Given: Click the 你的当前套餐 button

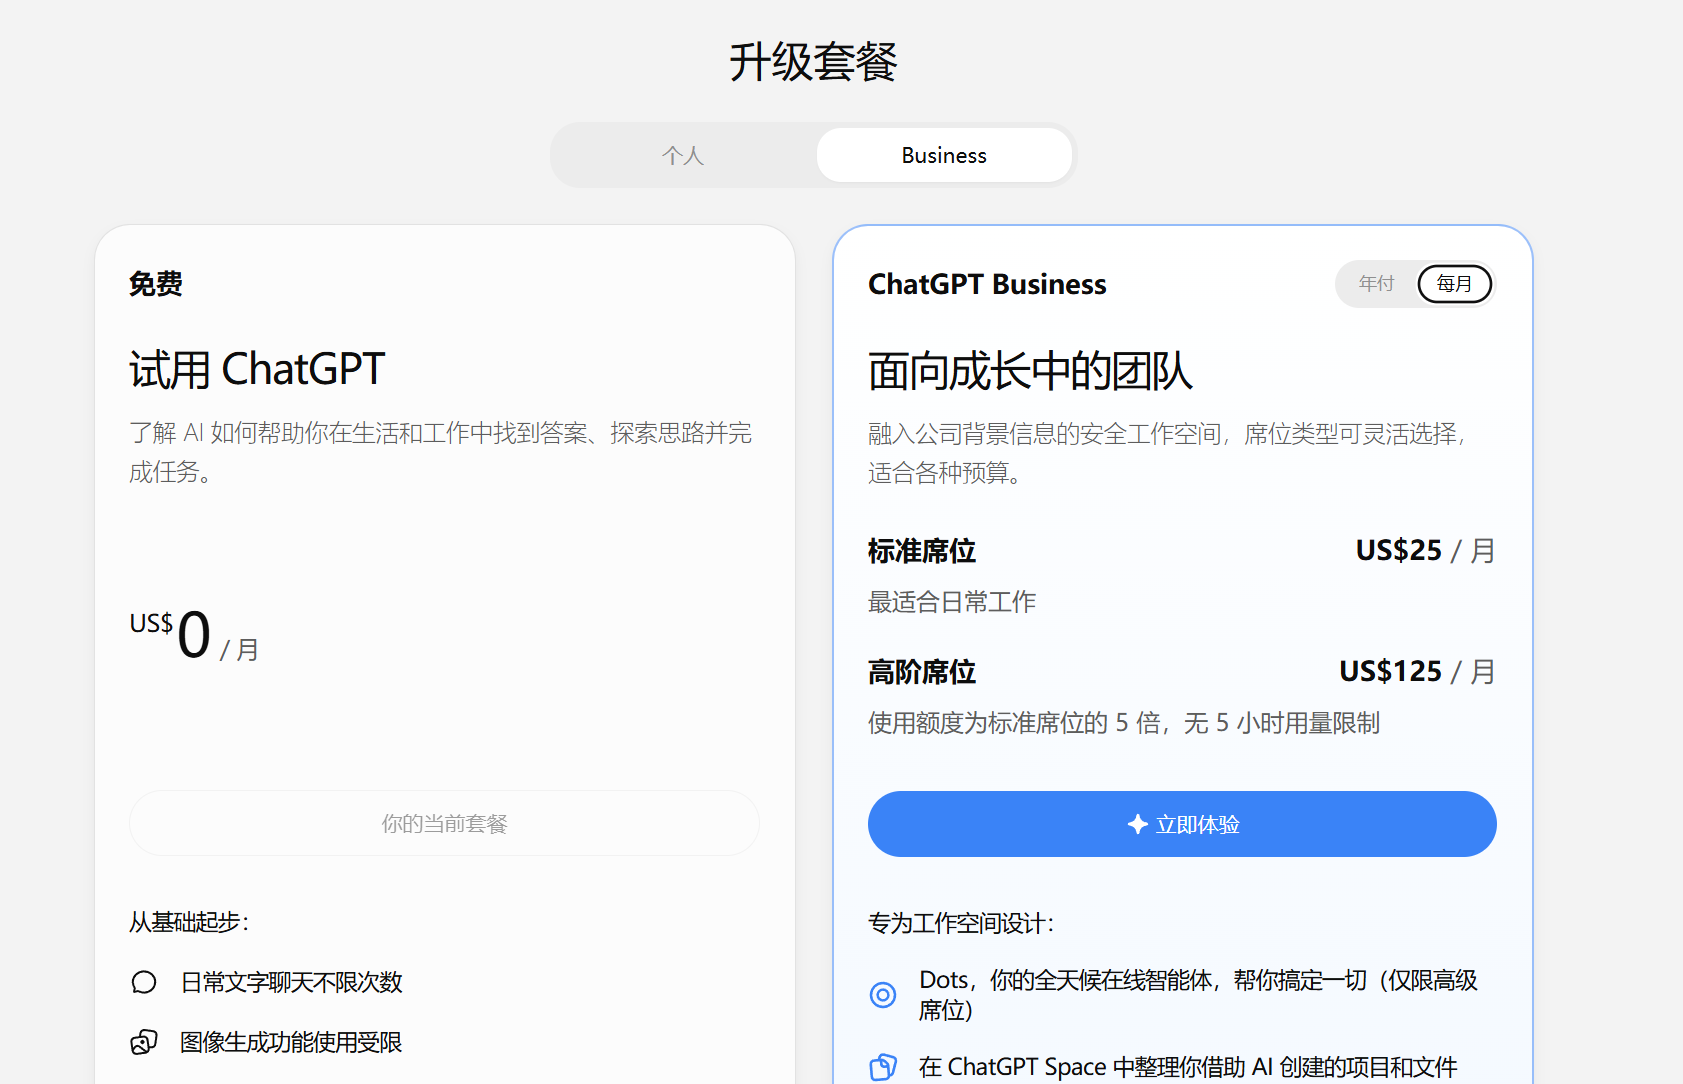Looking at the screenshot, I should [x=444, y=823].
